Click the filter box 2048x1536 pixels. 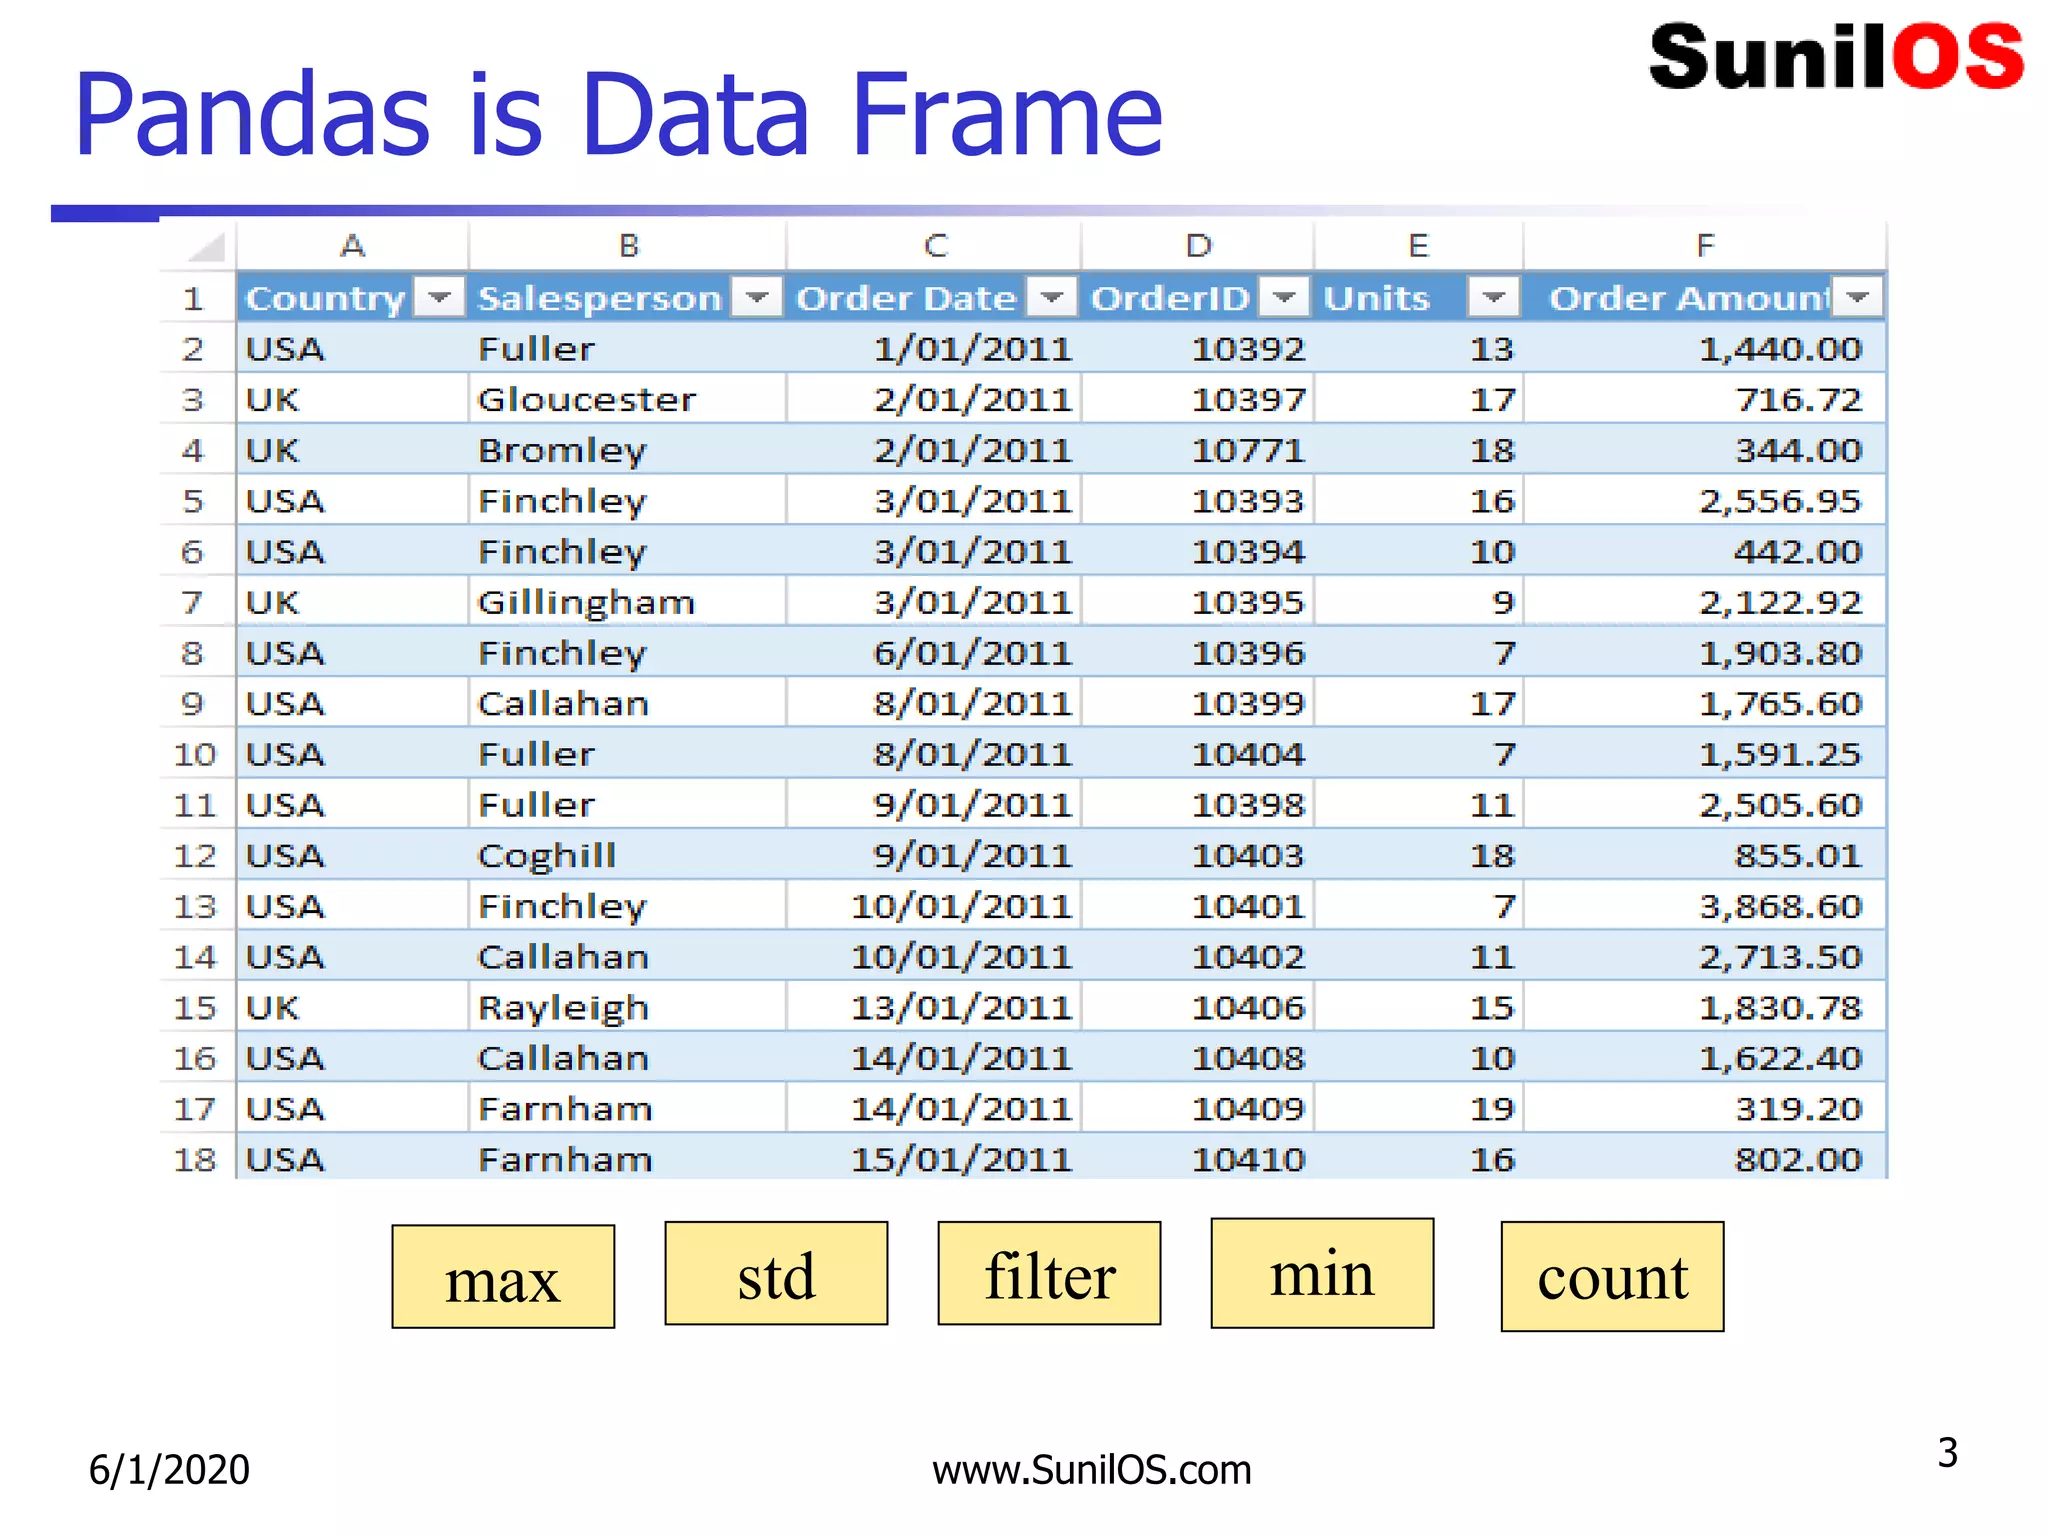tap(1049, 1273)
